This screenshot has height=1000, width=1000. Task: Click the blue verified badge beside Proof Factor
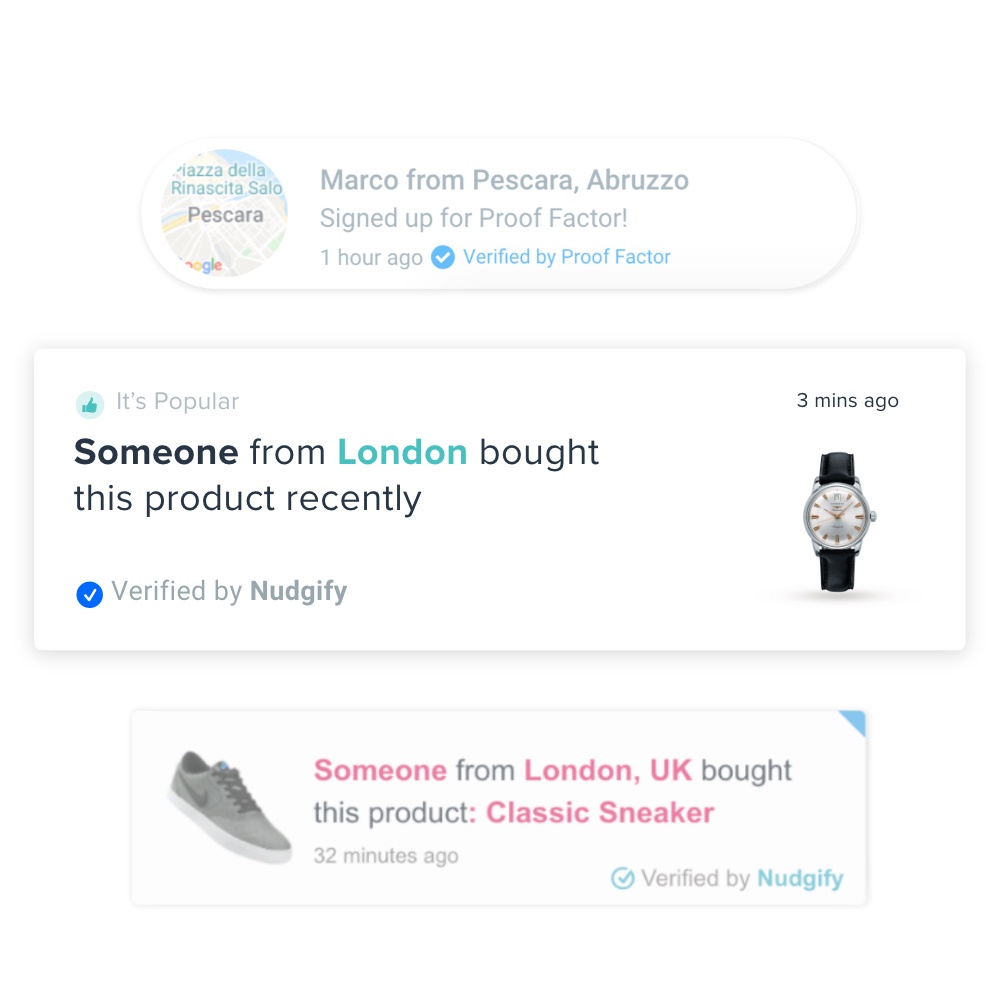[x=443, y=258]
